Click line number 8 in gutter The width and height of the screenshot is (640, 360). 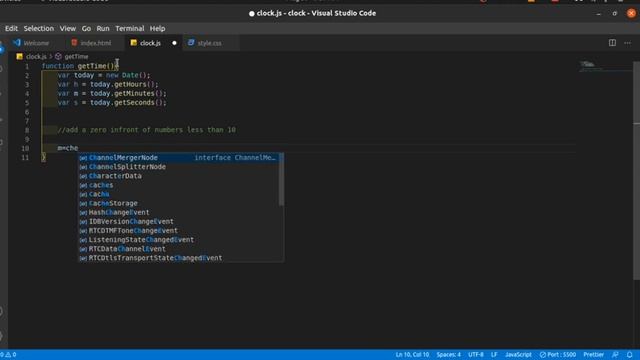(x=27, y=130)
